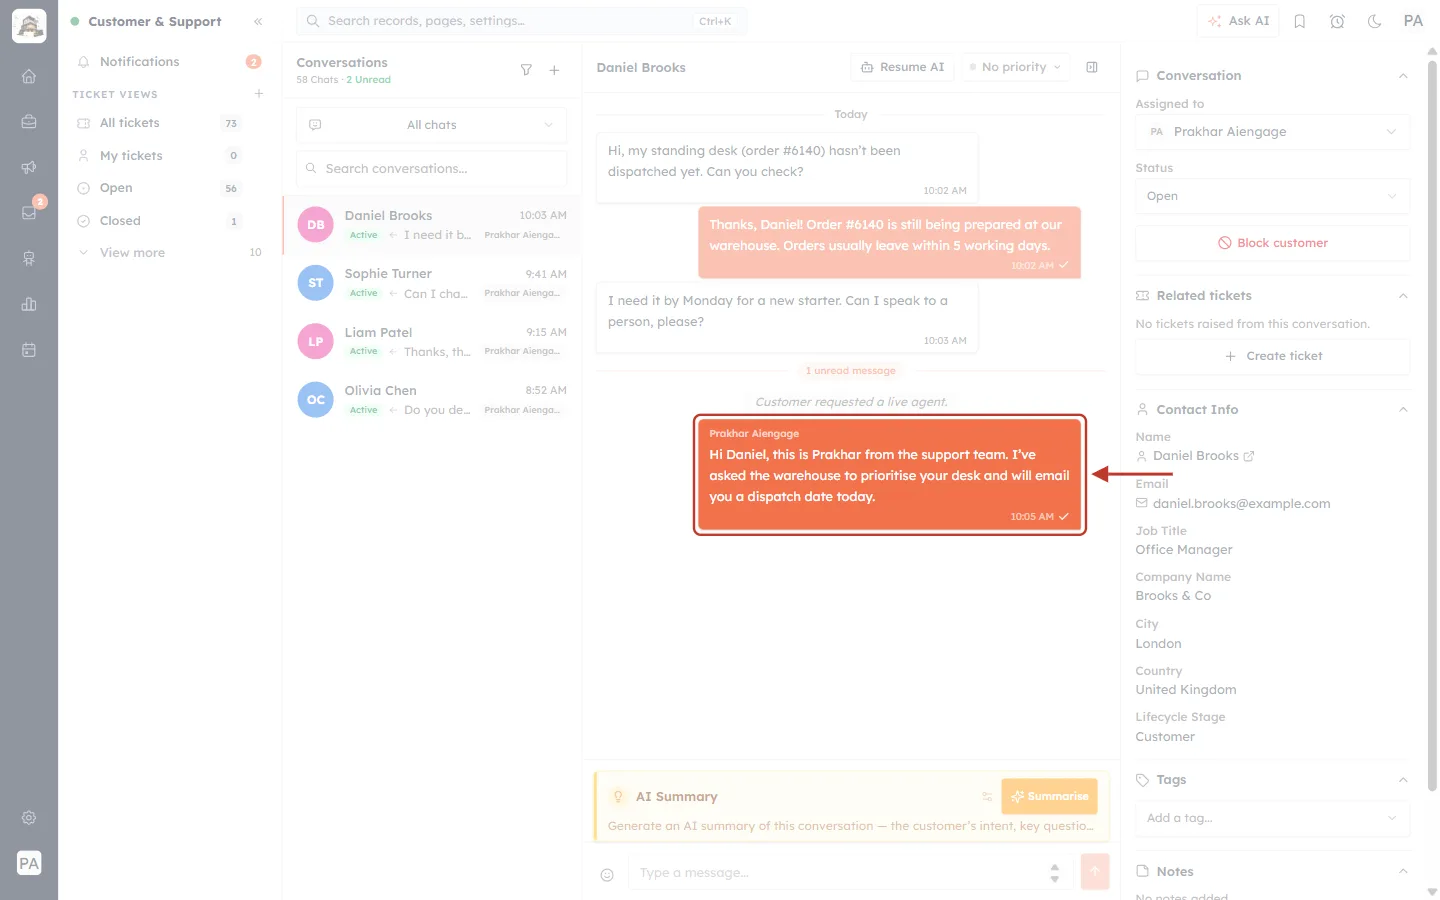1440x900 pixels.
Task: Open Sophie Turner conversation
Action: point(432,283)
